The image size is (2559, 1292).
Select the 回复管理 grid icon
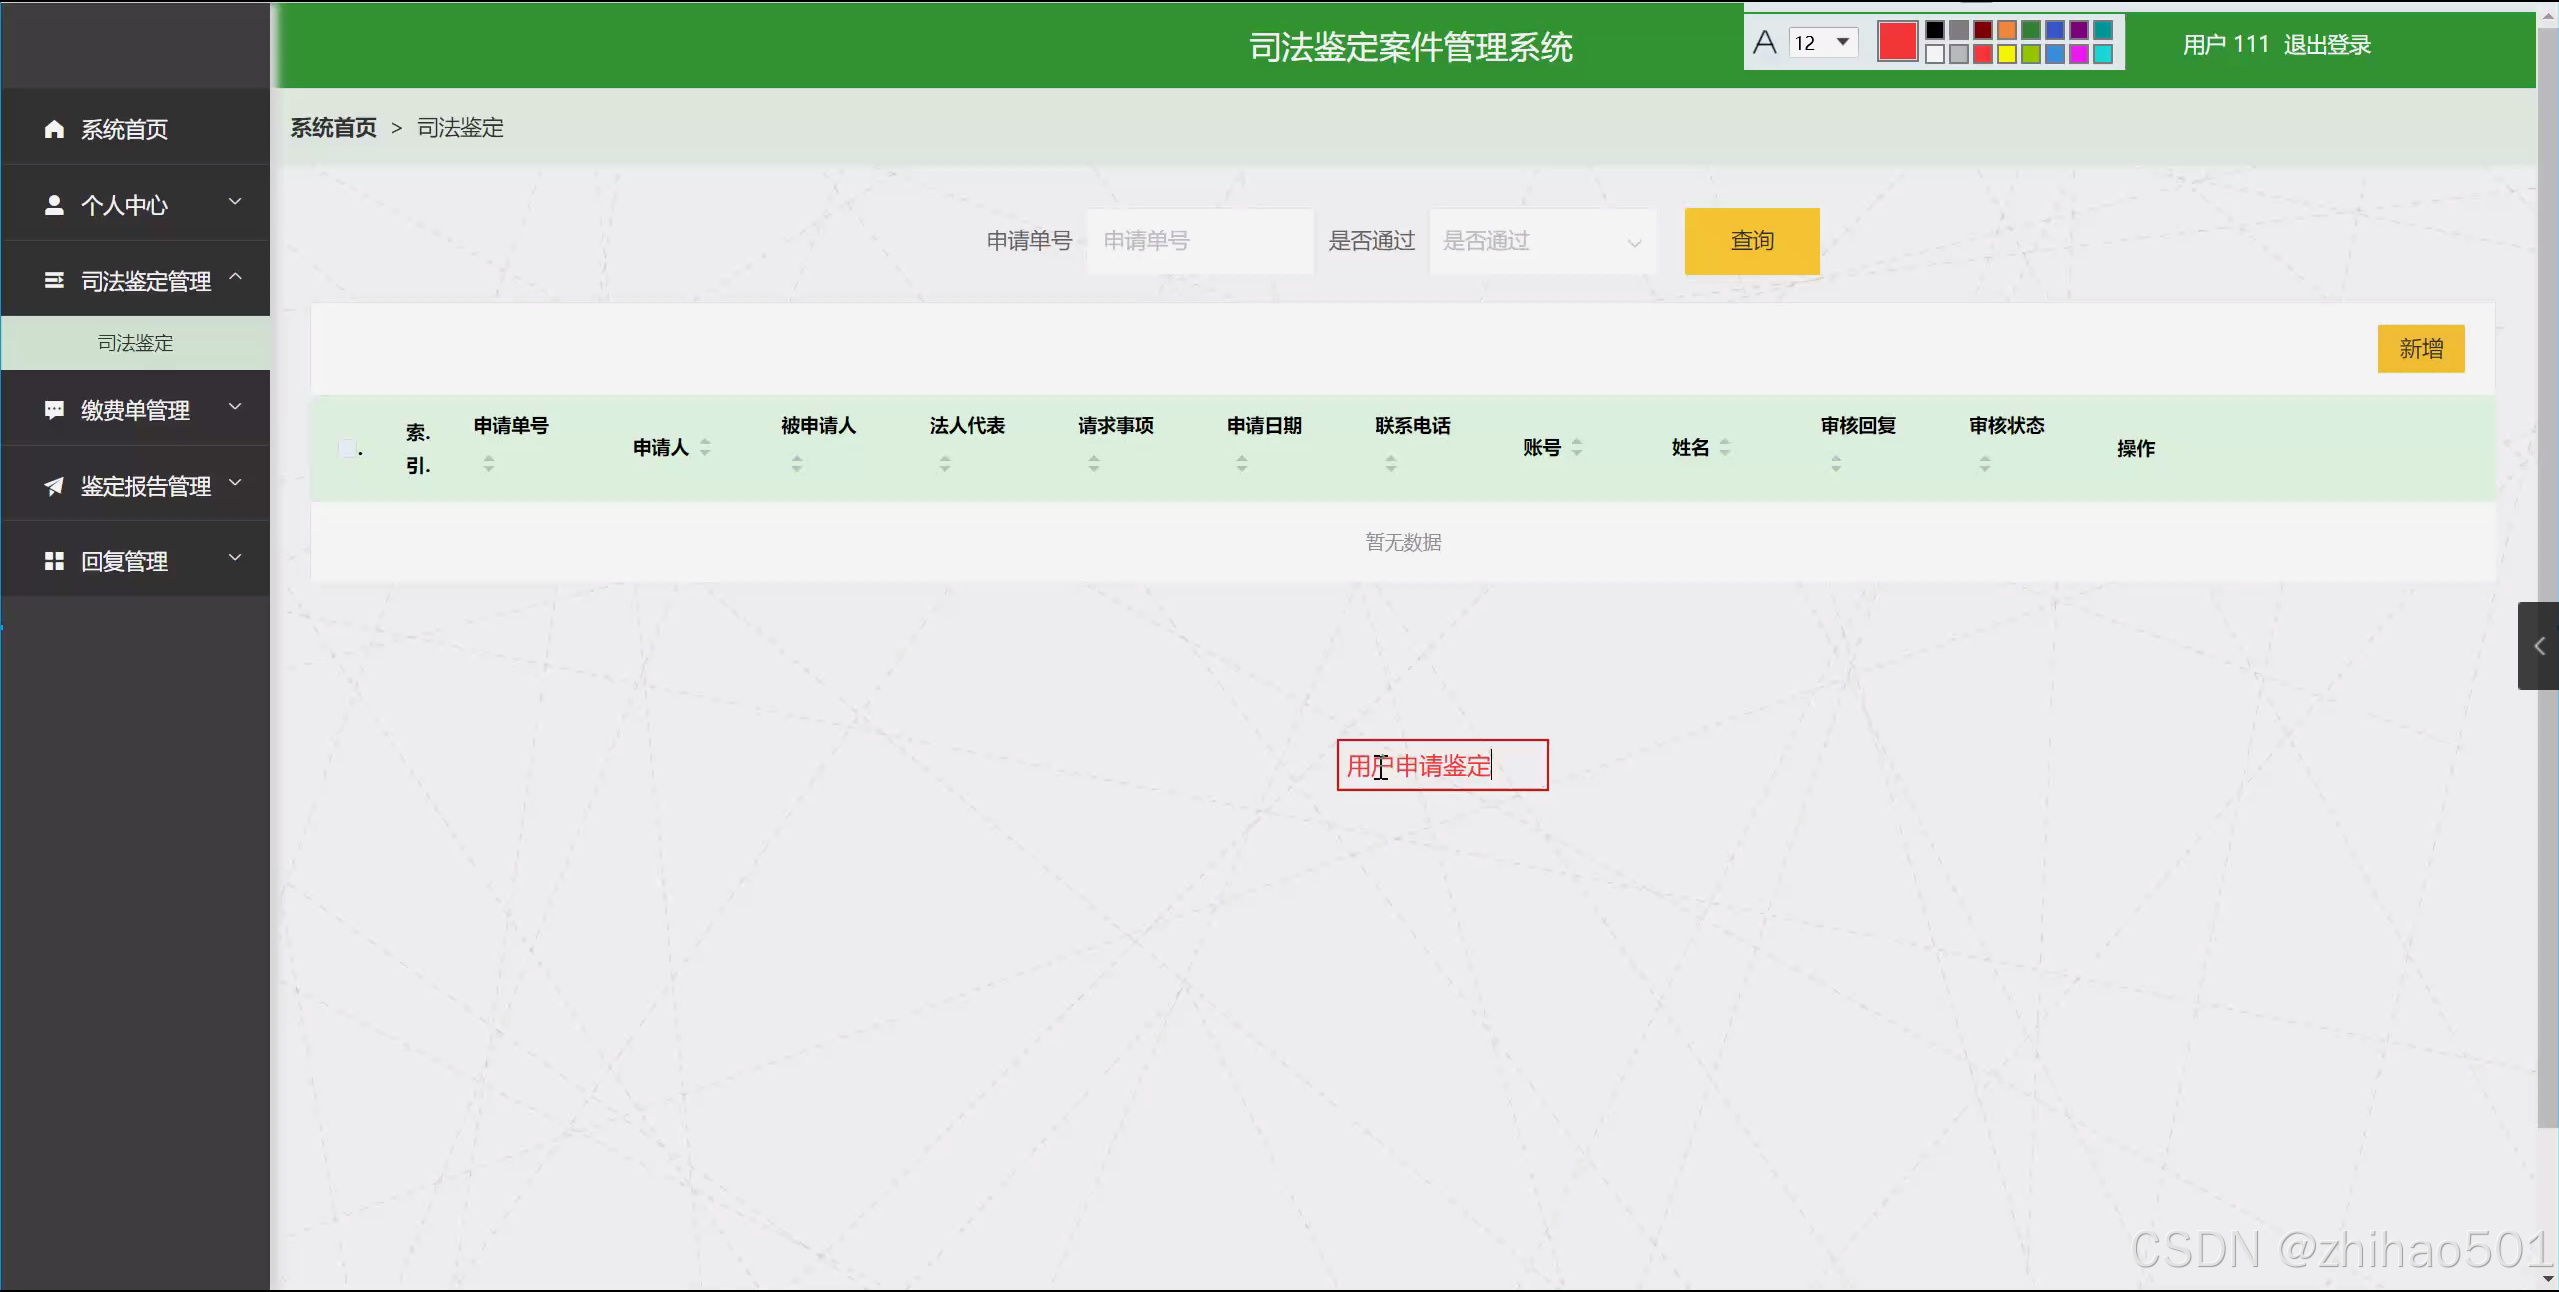tap(53, 560)
